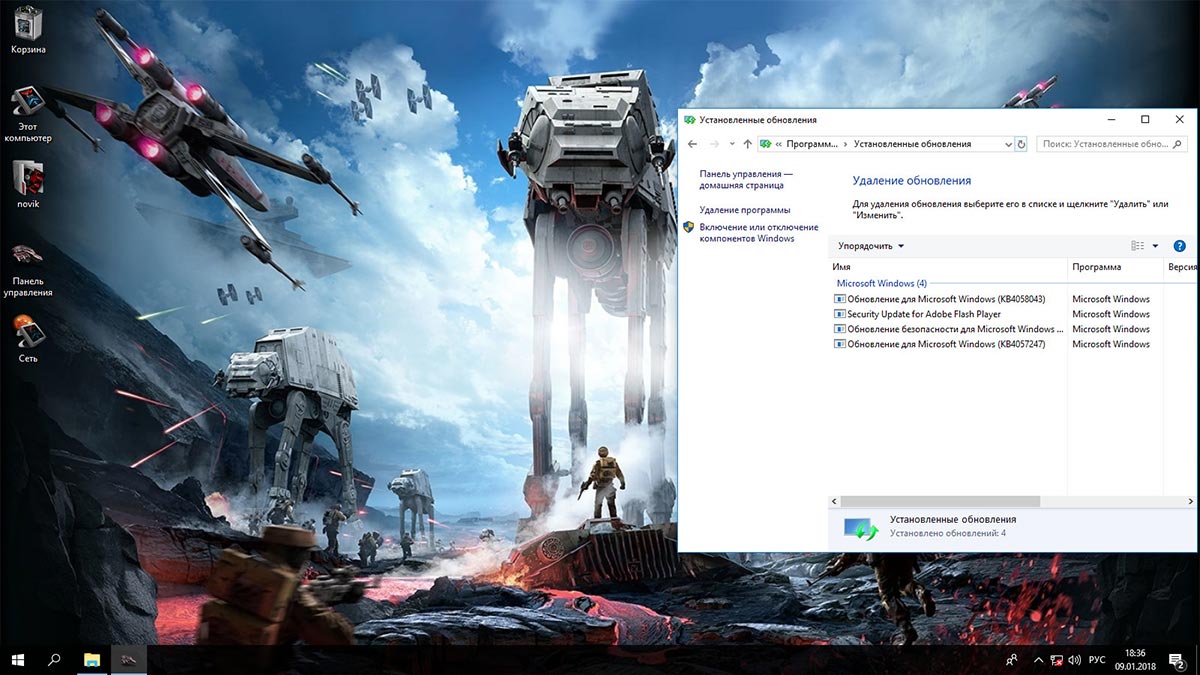Image resolution: width=1200 pixels, height=675 pixels.
Task: Open taskbar search magnifier
Action: (55, 660)
